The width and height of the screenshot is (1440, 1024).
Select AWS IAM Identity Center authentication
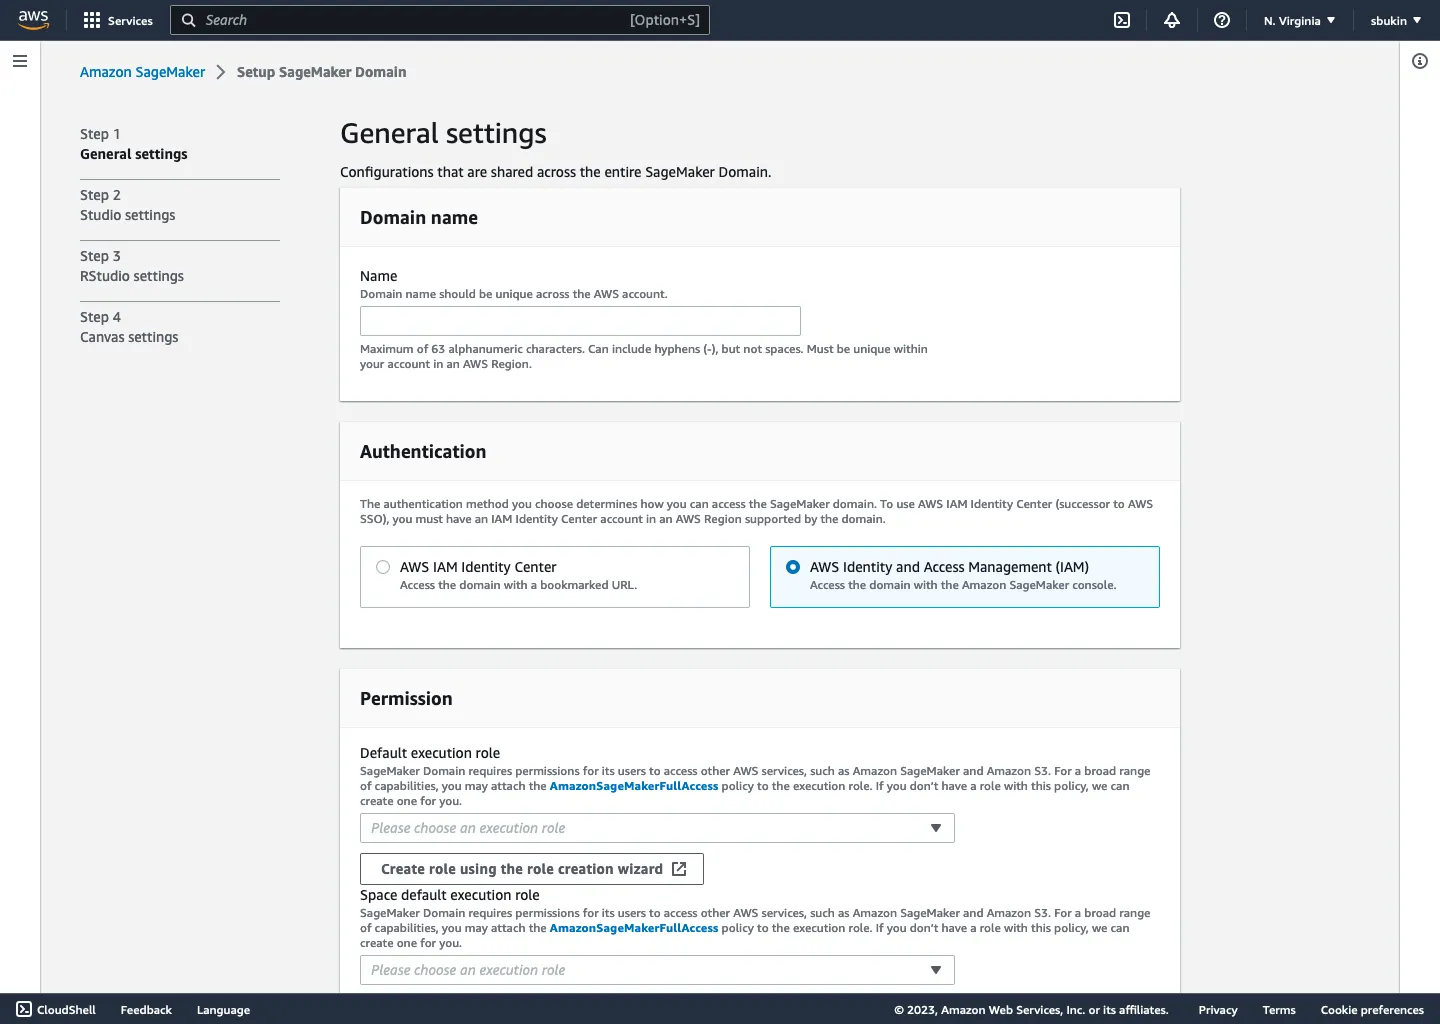[383, 567]
